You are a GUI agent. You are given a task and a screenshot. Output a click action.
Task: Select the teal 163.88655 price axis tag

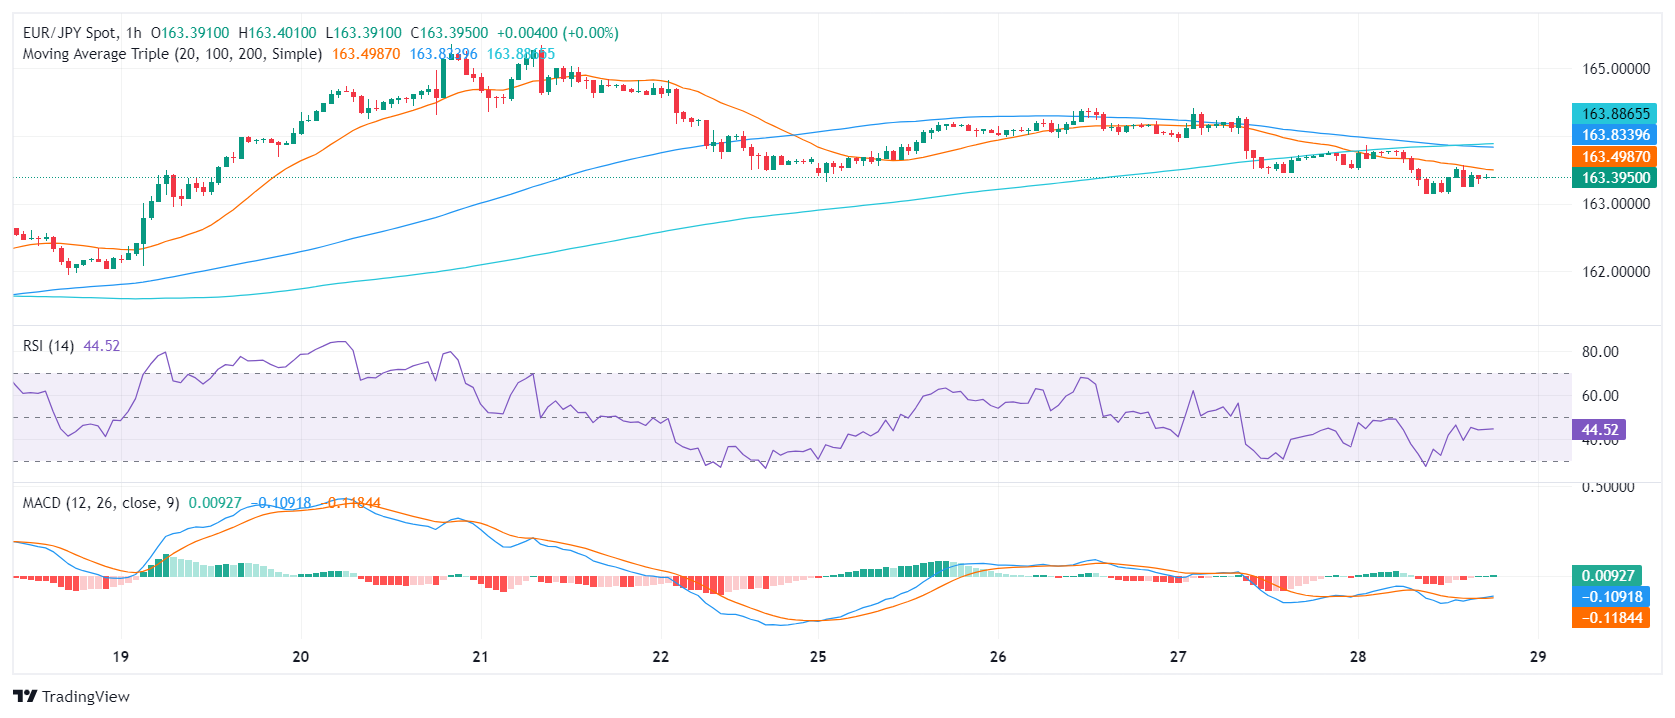(x=1614, y=114)
